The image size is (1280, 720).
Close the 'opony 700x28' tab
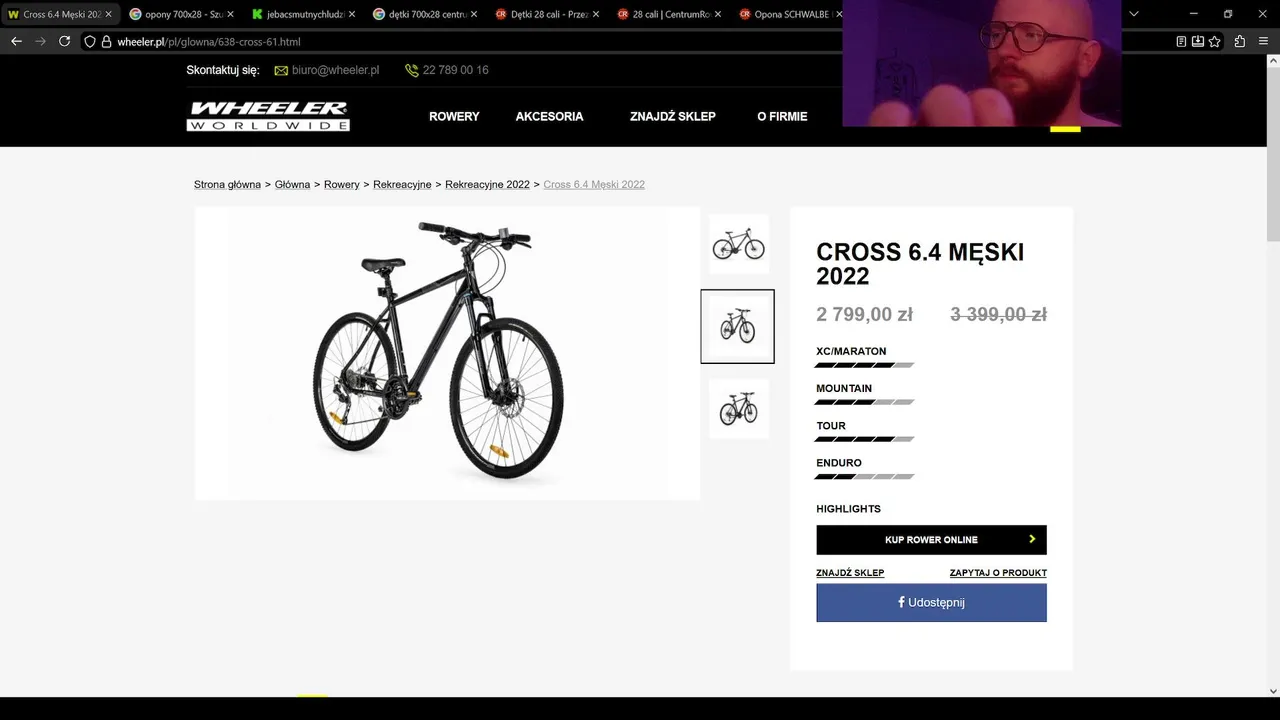pos(230,14)
